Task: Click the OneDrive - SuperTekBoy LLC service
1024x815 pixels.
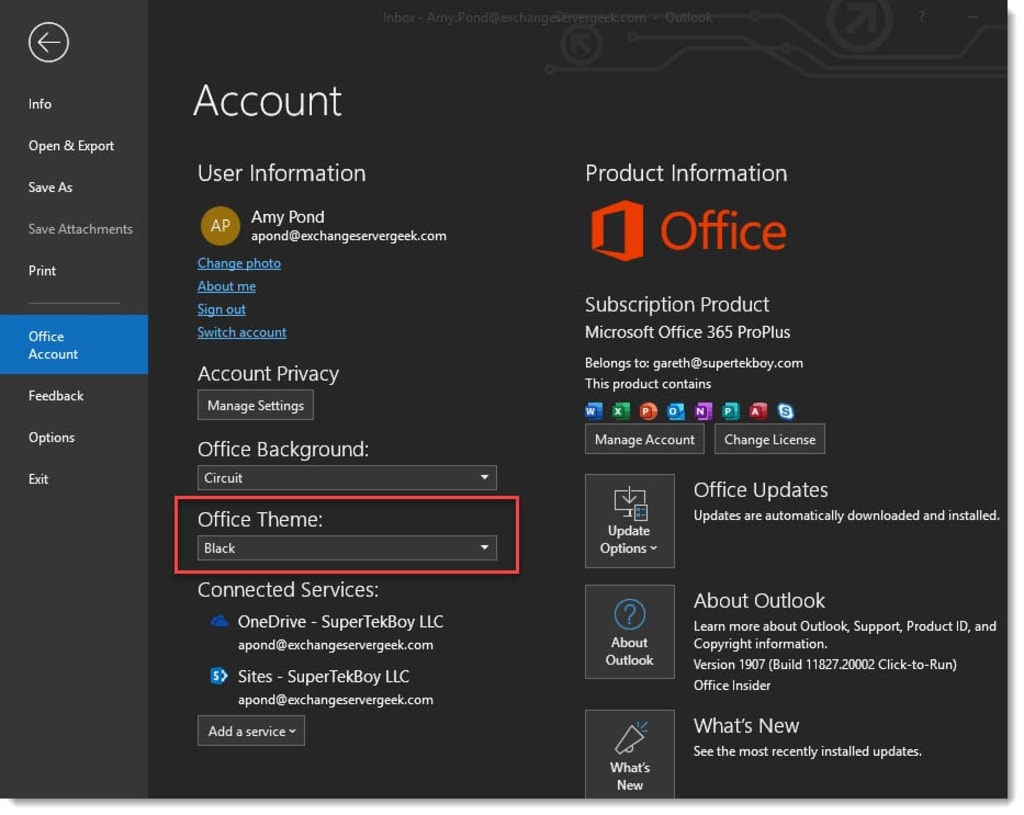Action: [340, 622]
